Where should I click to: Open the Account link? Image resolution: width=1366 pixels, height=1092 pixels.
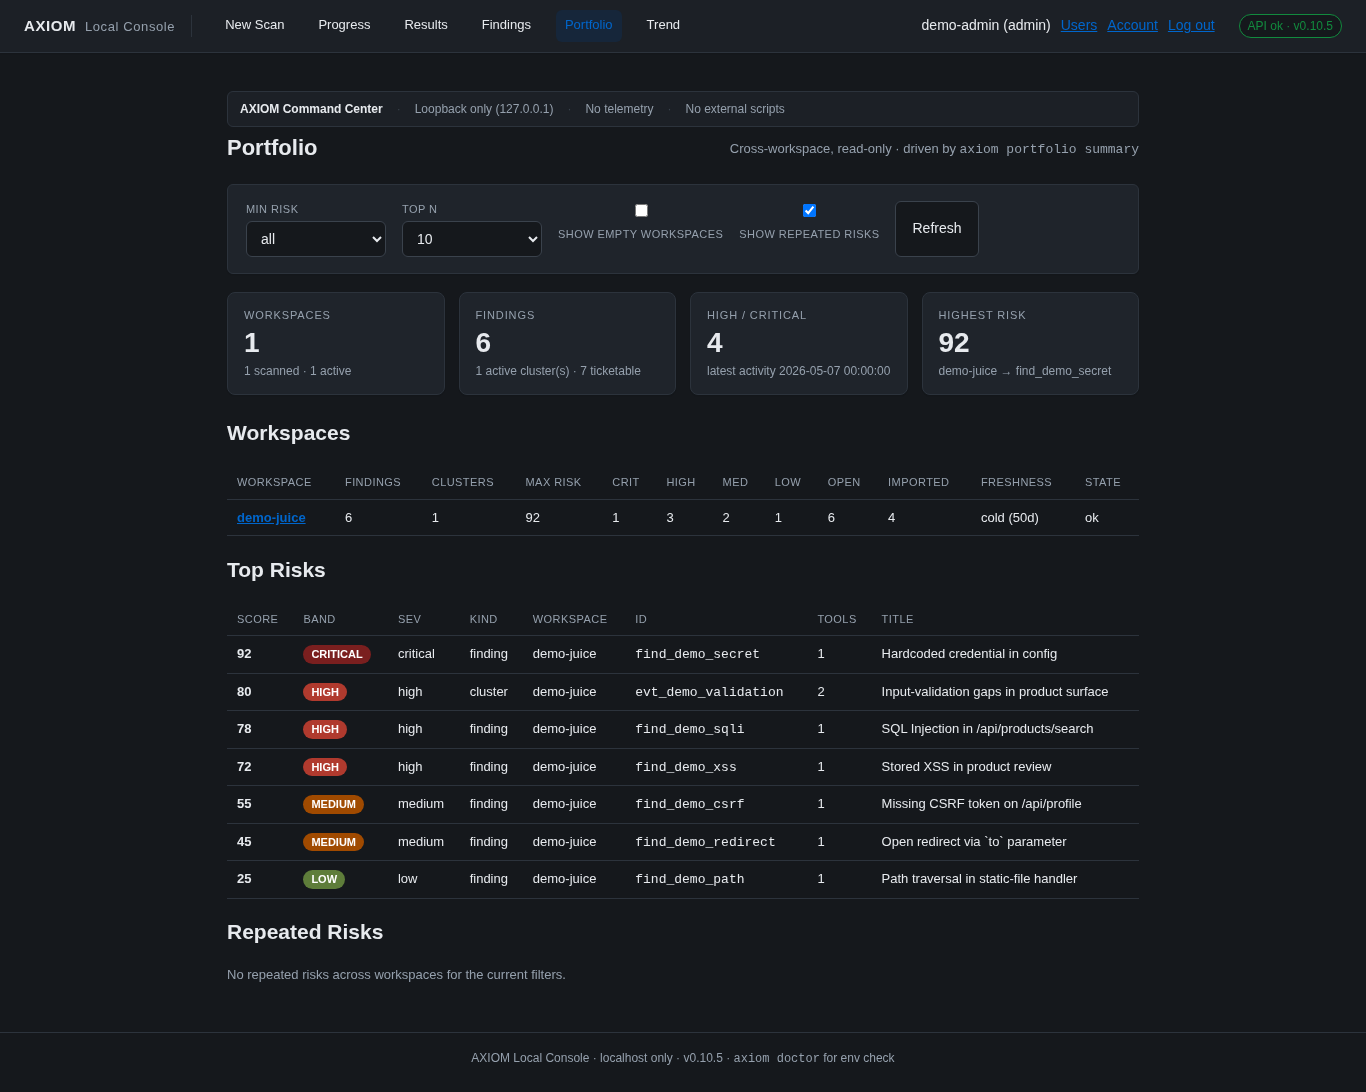1132,25
